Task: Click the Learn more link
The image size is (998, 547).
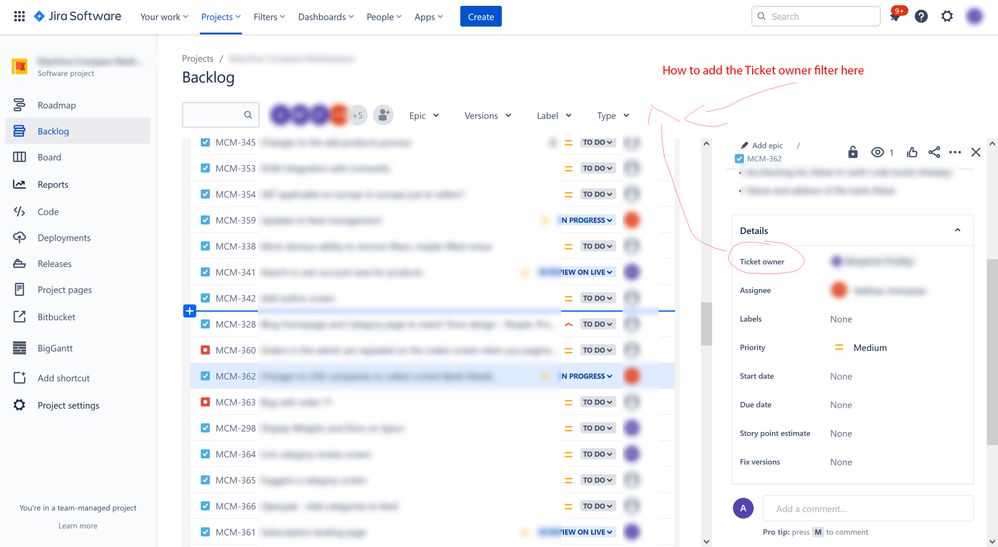Action: (x=78, y=526)
